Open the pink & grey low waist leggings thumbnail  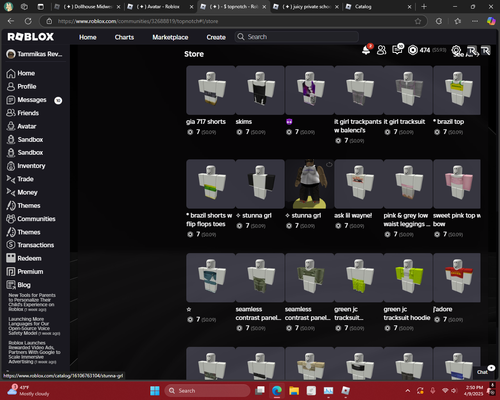408,184
